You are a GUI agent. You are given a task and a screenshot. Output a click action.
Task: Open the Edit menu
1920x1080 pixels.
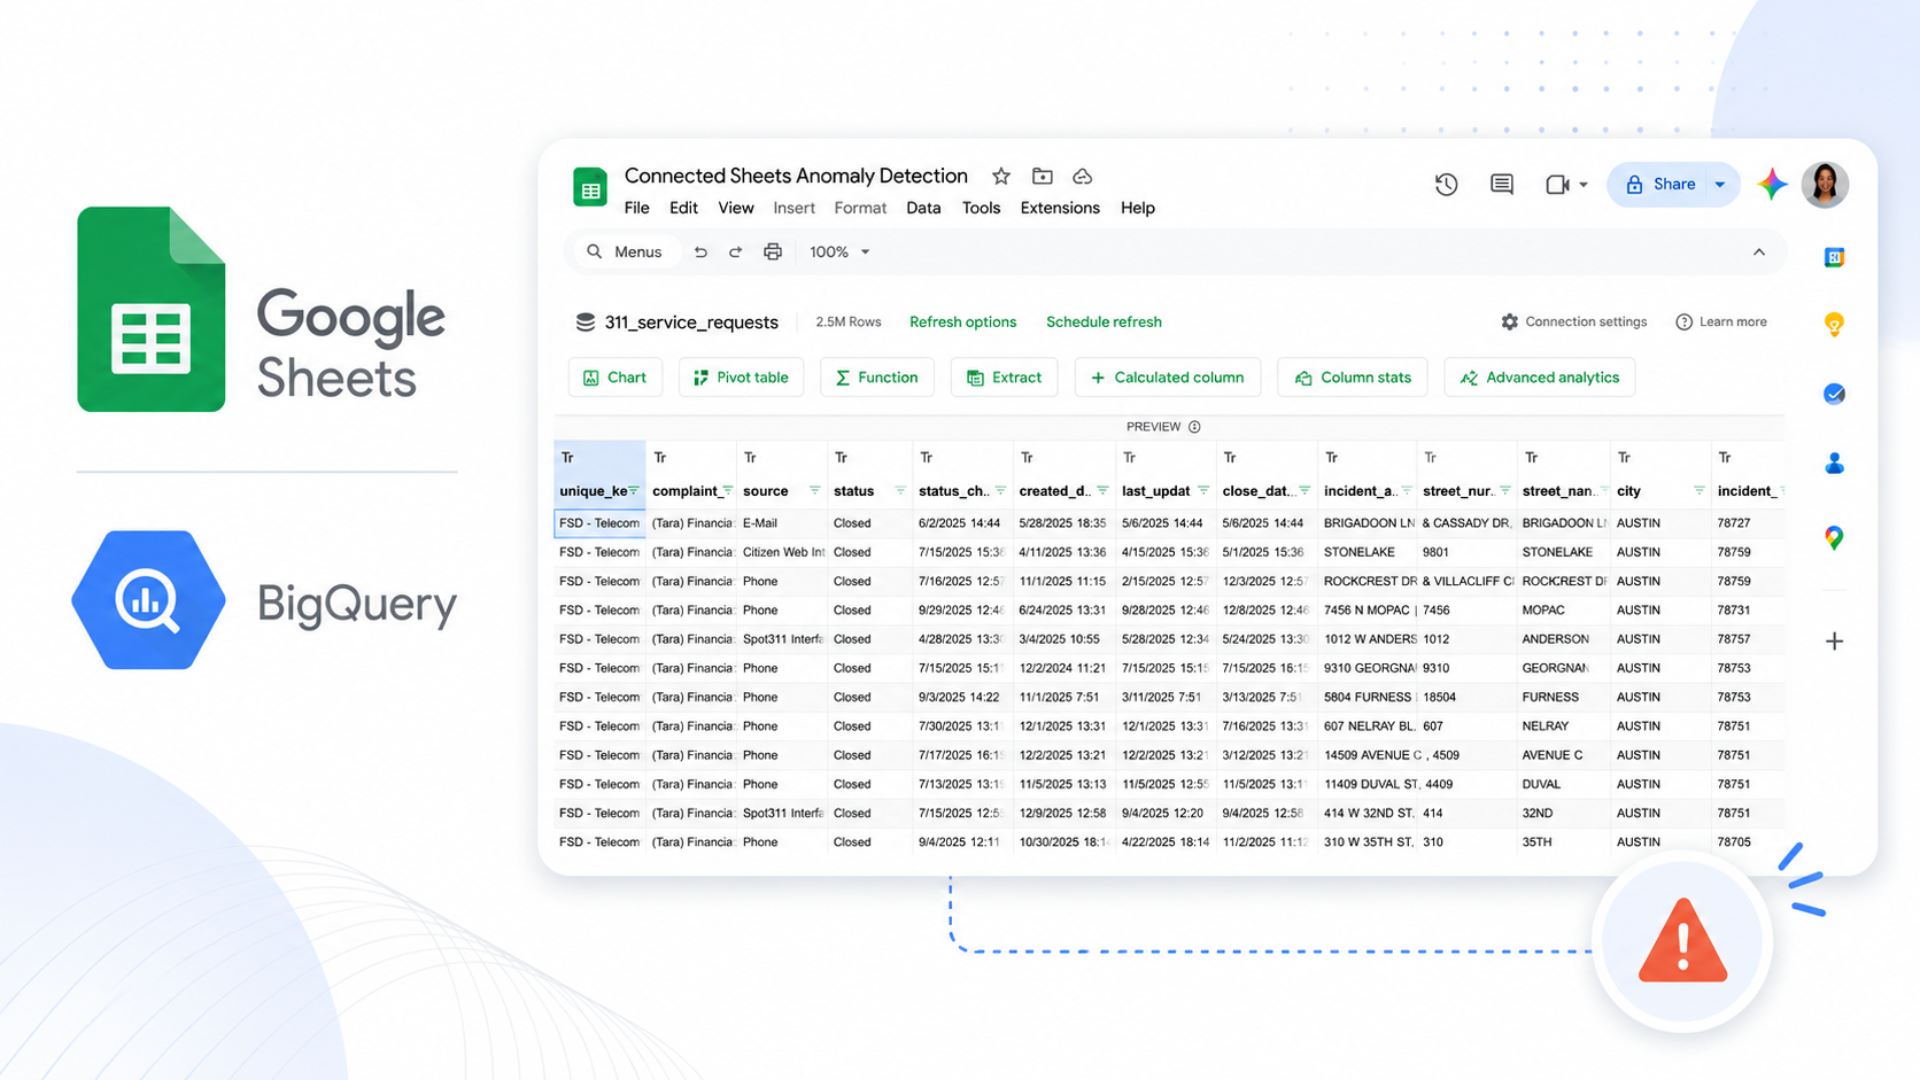point(684,208)
